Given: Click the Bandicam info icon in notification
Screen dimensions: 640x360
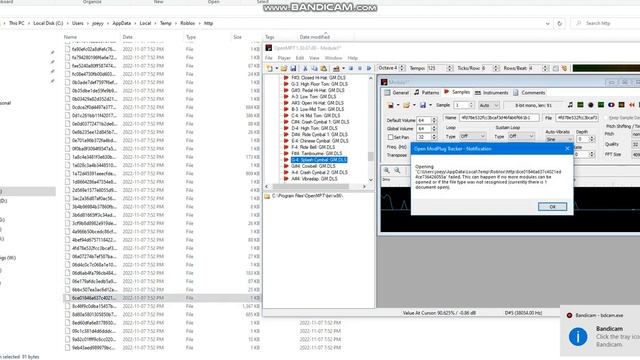Looking at the screenshot, I should tap(578, 337).
